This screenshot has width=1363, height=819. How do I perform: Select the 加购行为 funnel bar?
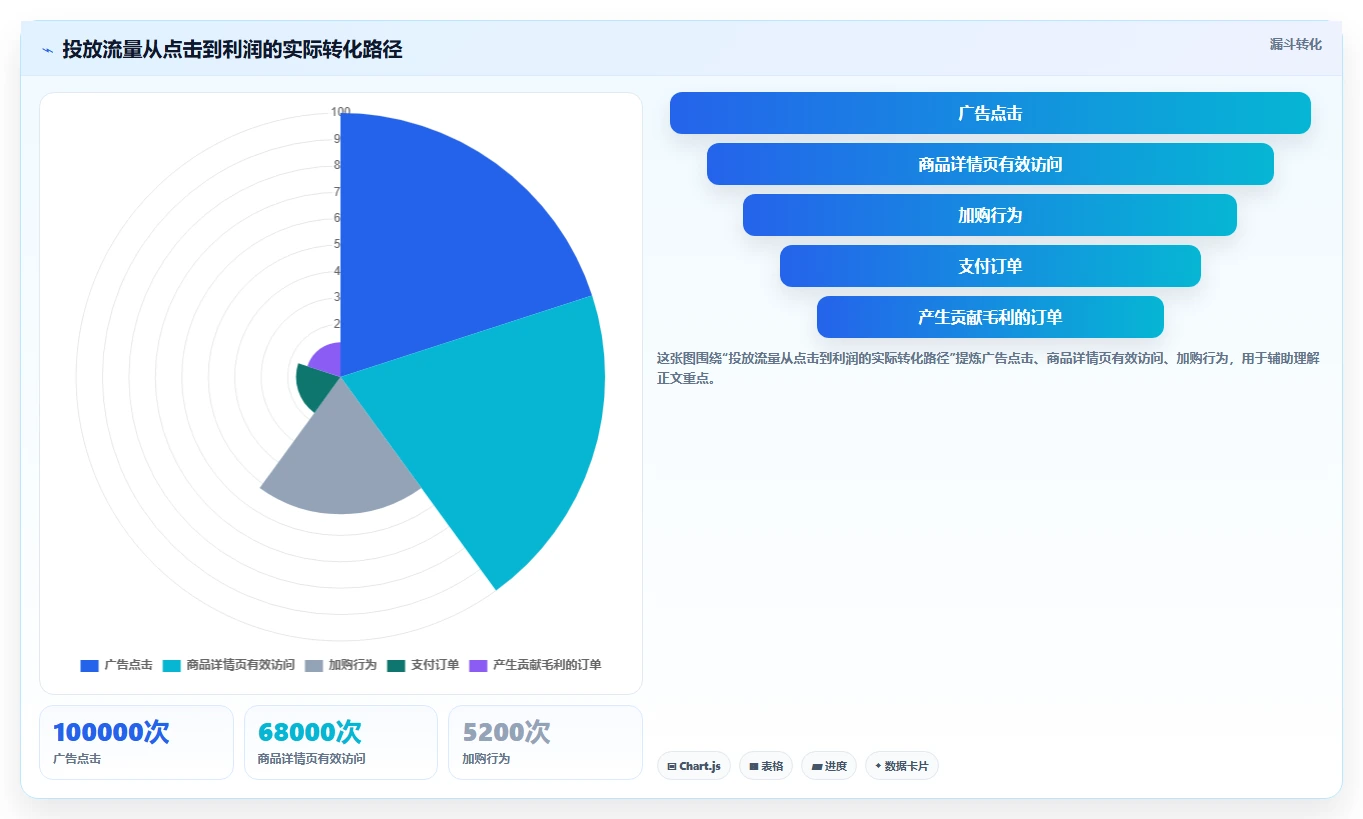(x=990, y=215)
